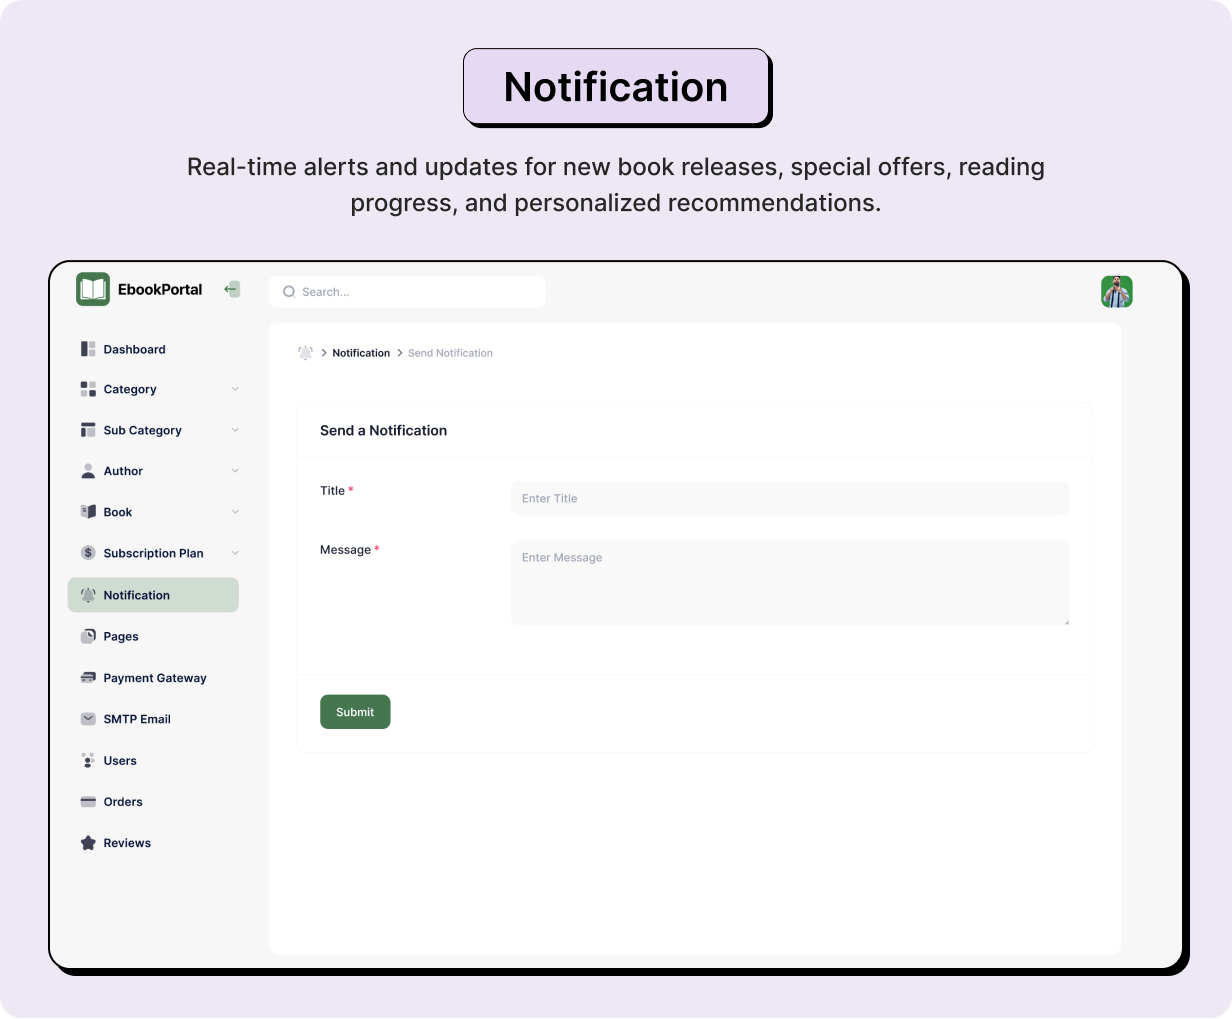Click the SMTP Email envelope icon
The height and width of the screenshot is (1019, 1232).
[x=88, y=719]
